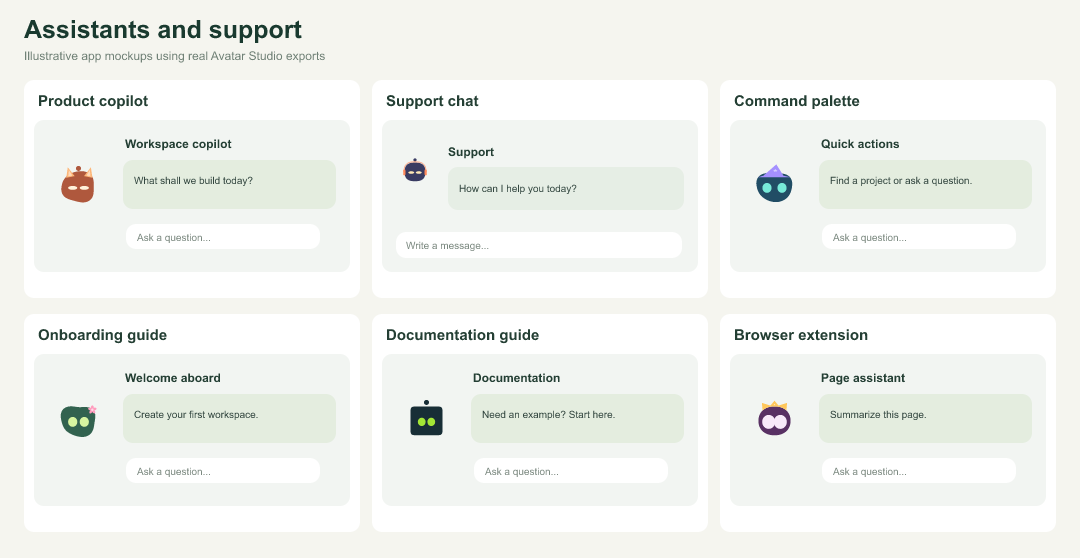Click the 'What shall we build today?' bubble
This screenshot has width=1080, height=558.
[229, 185]
